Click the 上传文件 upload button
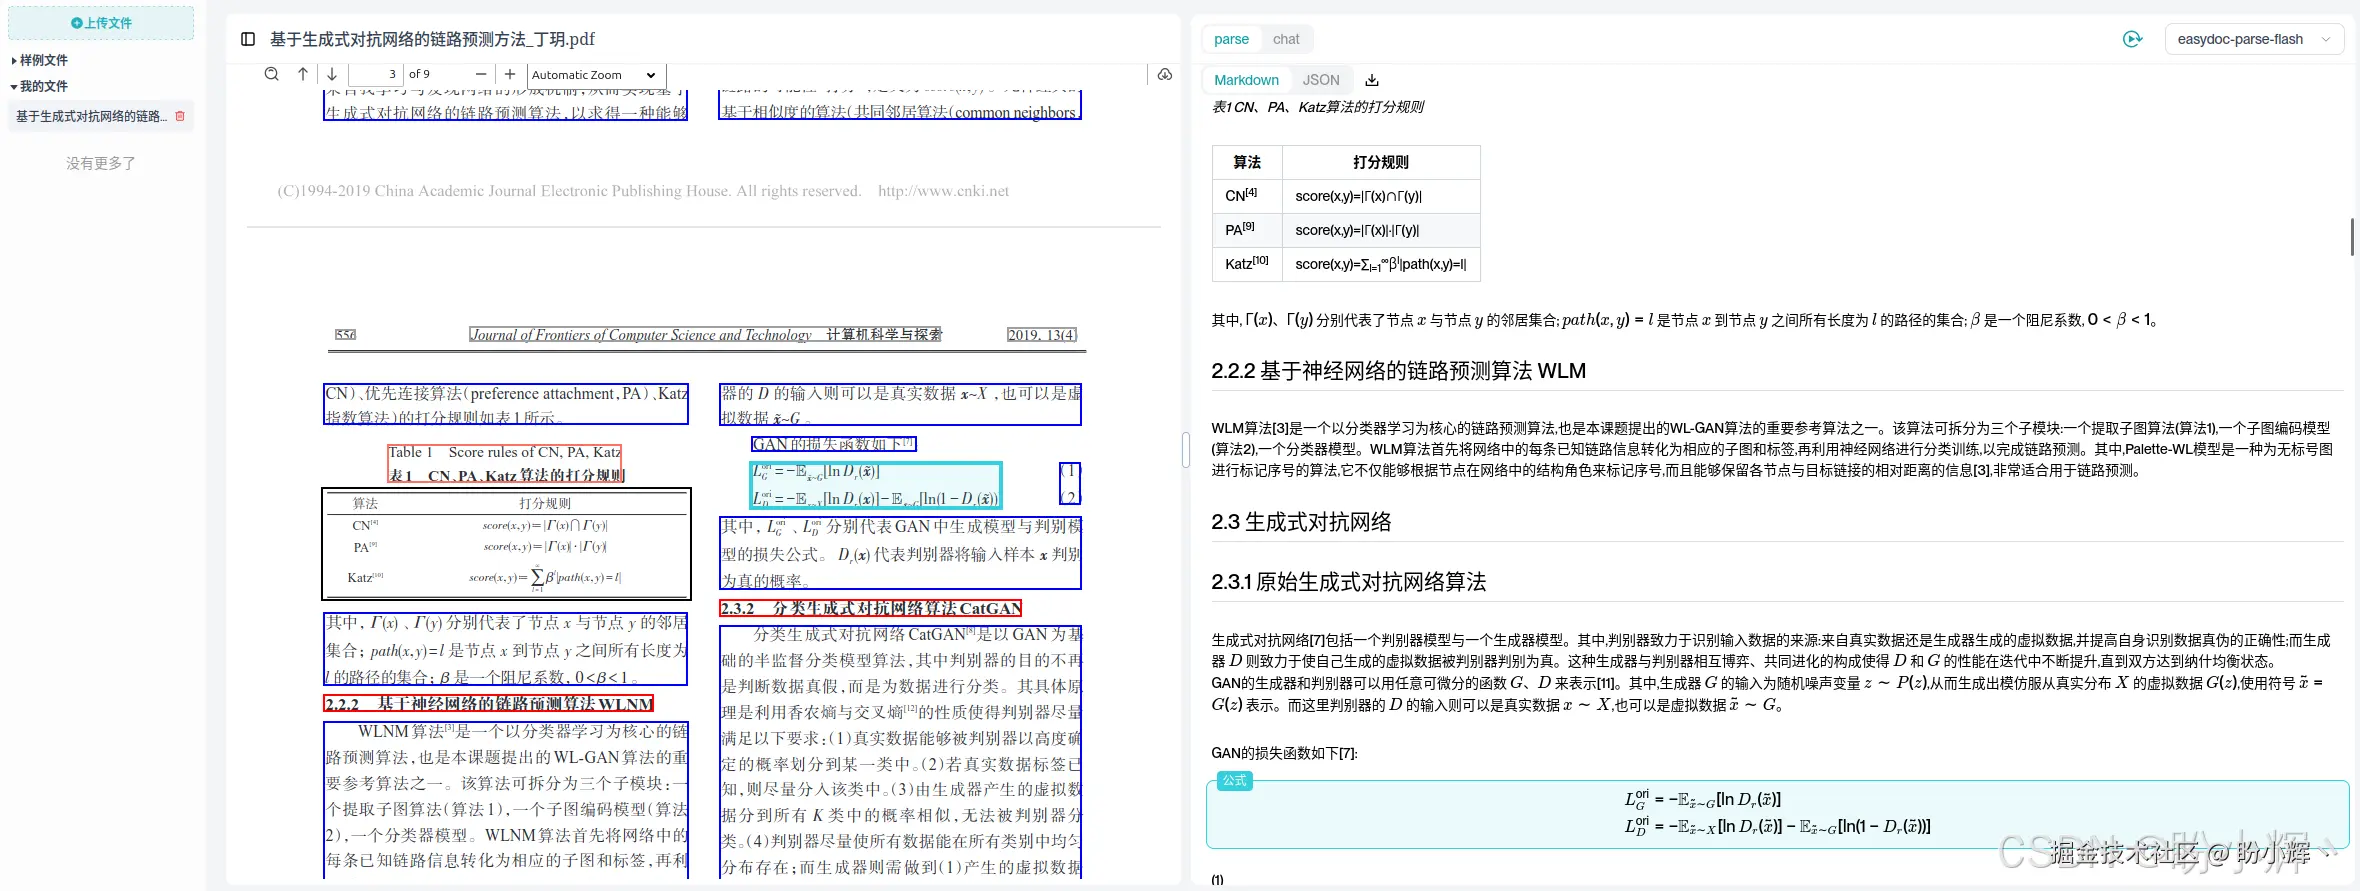The width and height of the screenshot is (2360, 891). [101, 23]
